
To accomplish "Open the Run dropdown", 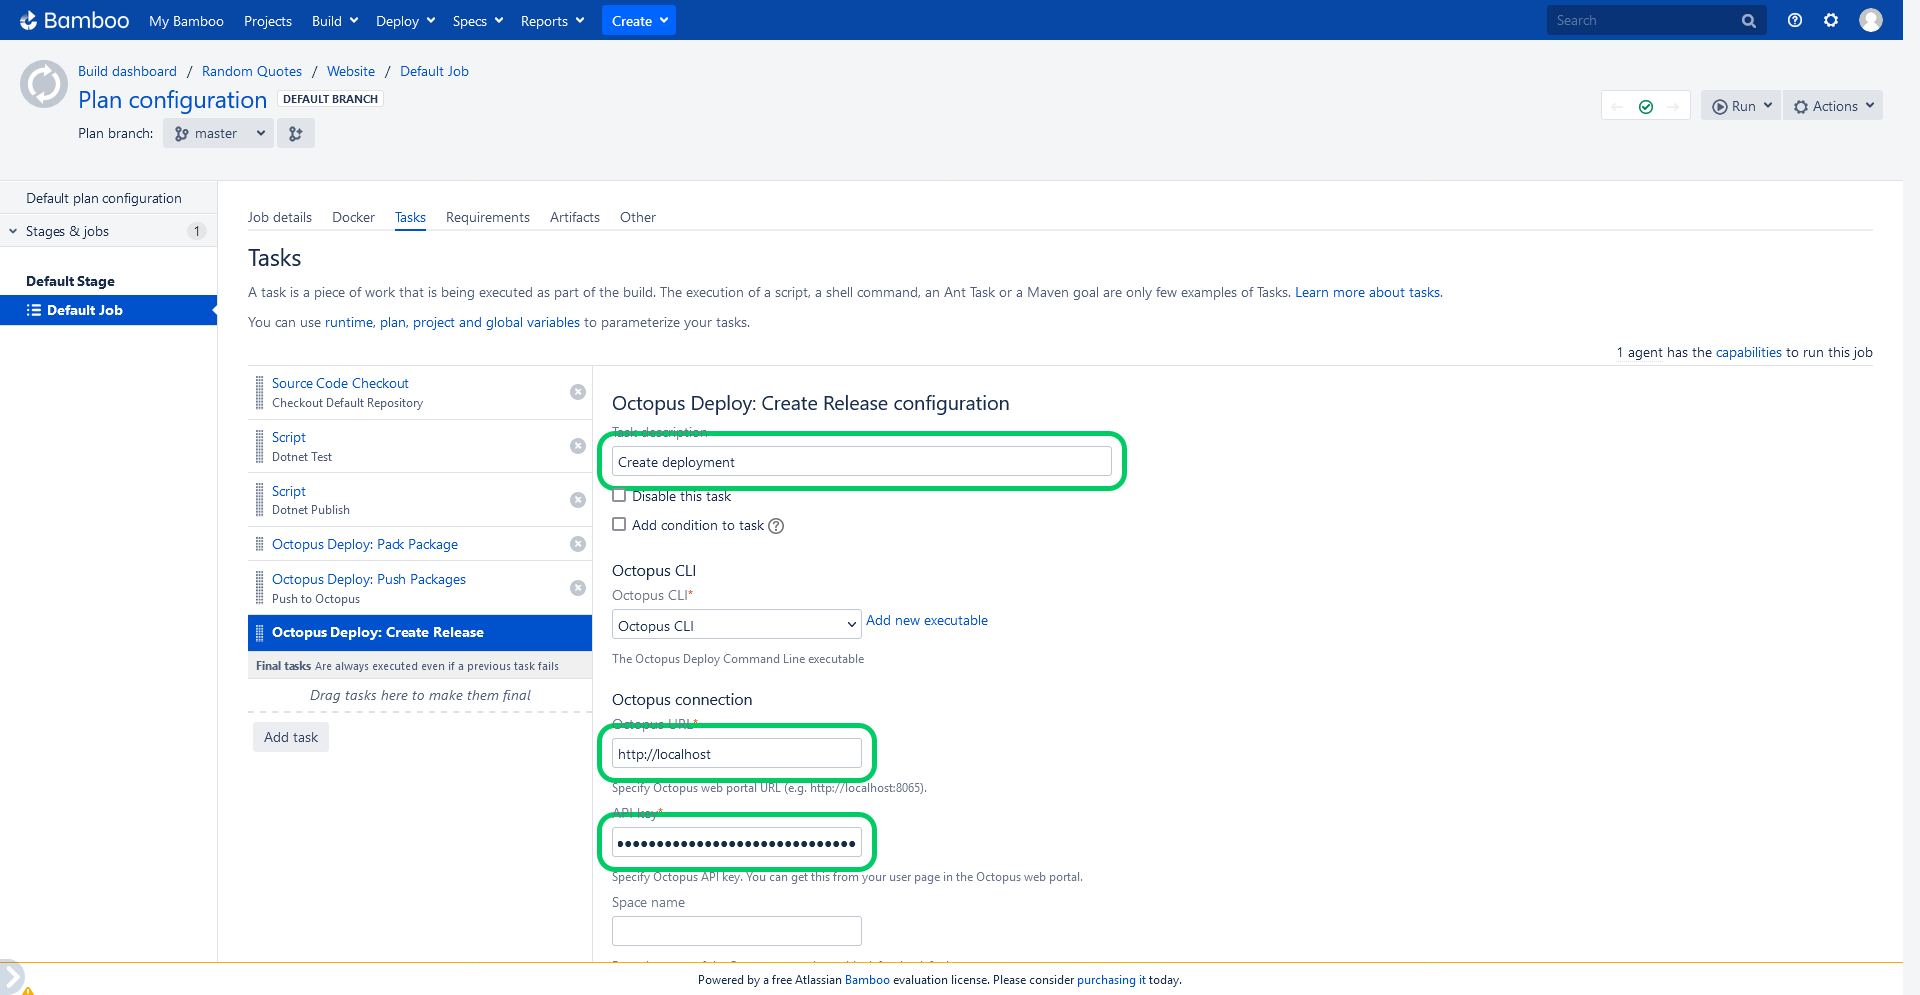I will coord(1741,106).
